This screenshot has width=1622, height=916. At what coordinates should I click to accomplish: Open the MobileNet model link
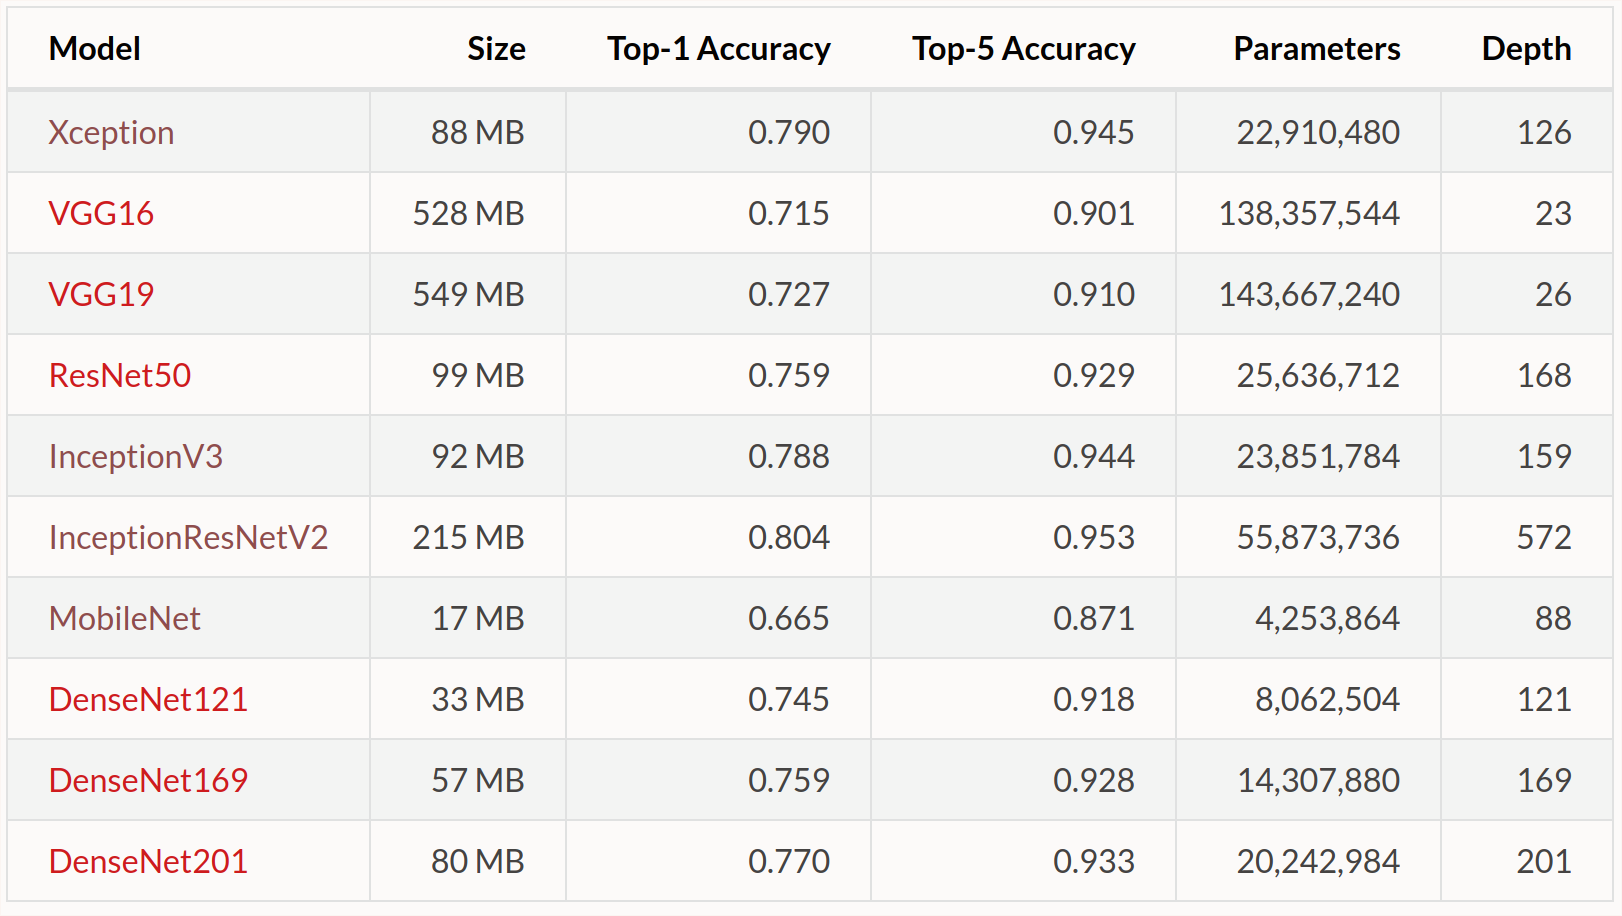tap(125, 618)
